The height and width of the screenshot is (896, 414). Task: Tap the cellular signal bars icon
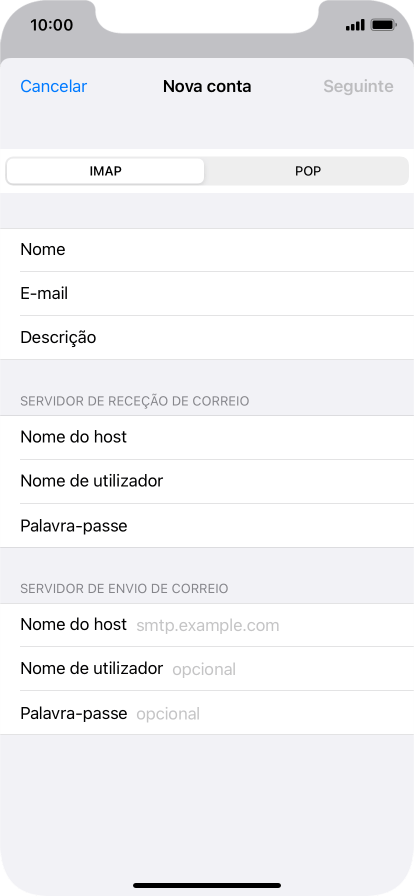coord(355,25)
